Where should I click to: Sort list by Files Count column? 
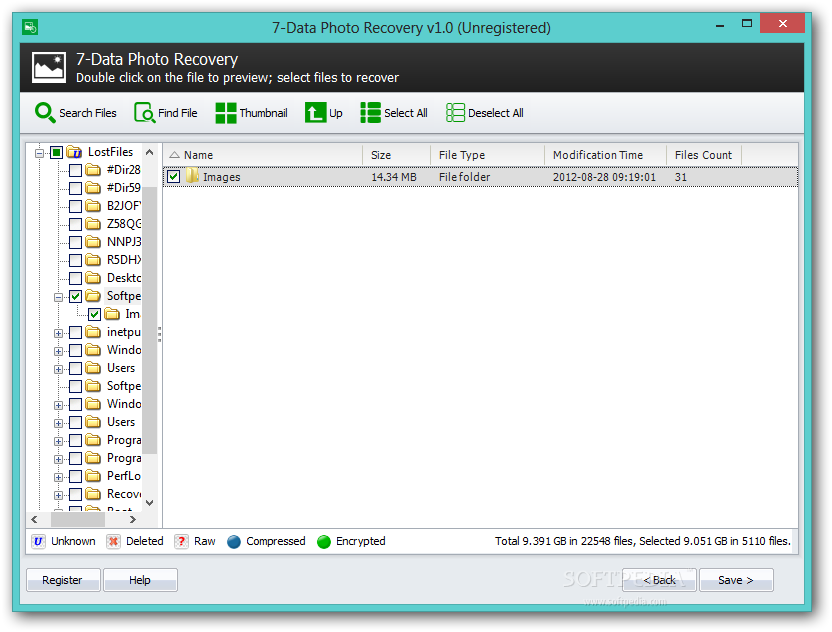704,155
